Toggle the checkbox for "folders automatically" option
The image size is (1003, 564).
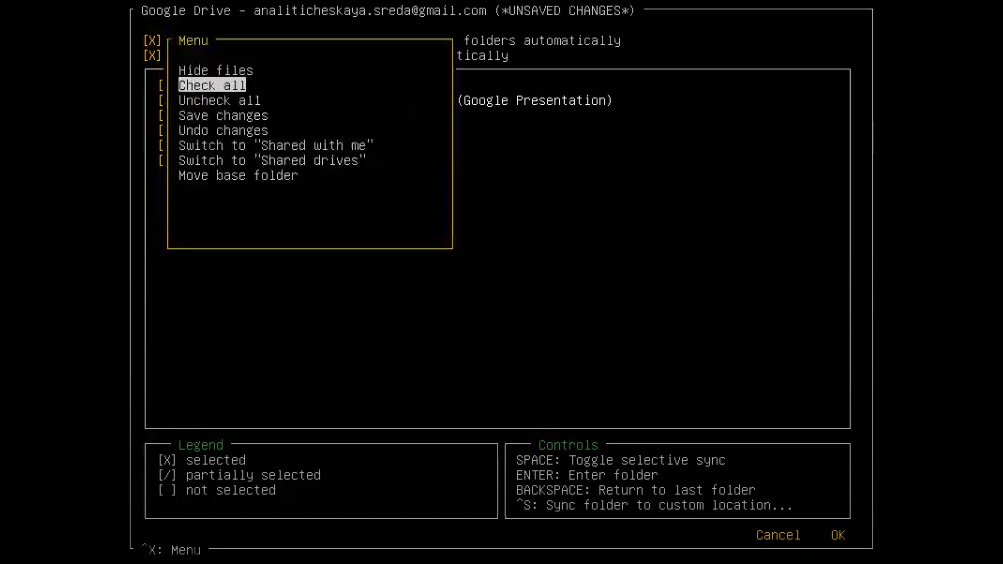[152, 41]
